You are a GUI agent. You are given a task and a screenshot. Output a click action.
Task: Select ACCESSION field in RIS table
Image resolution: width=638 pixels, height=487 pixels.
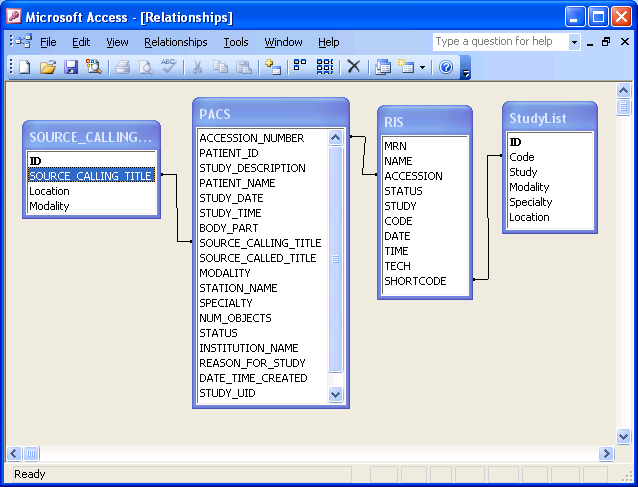413,176
